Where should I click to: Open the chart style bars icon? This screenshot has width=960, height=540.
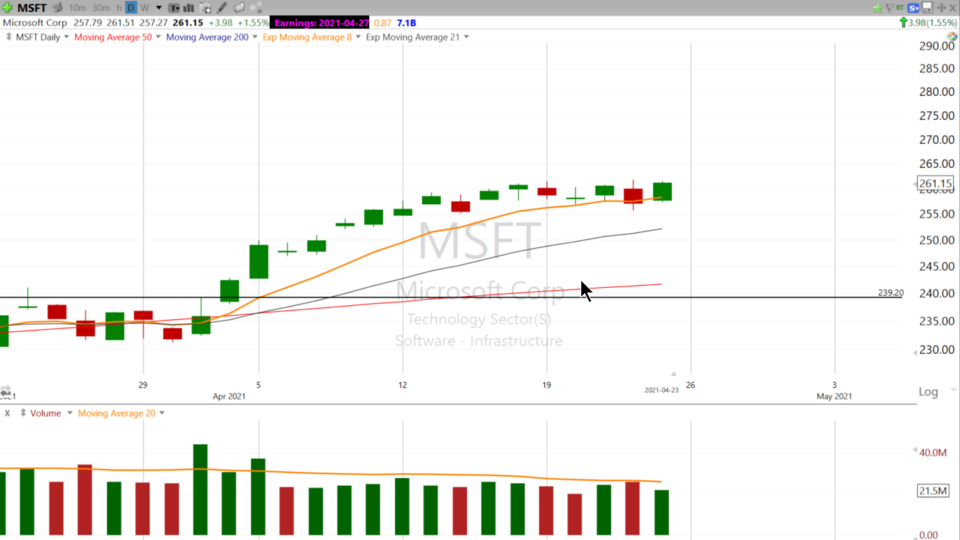[189, 8]
